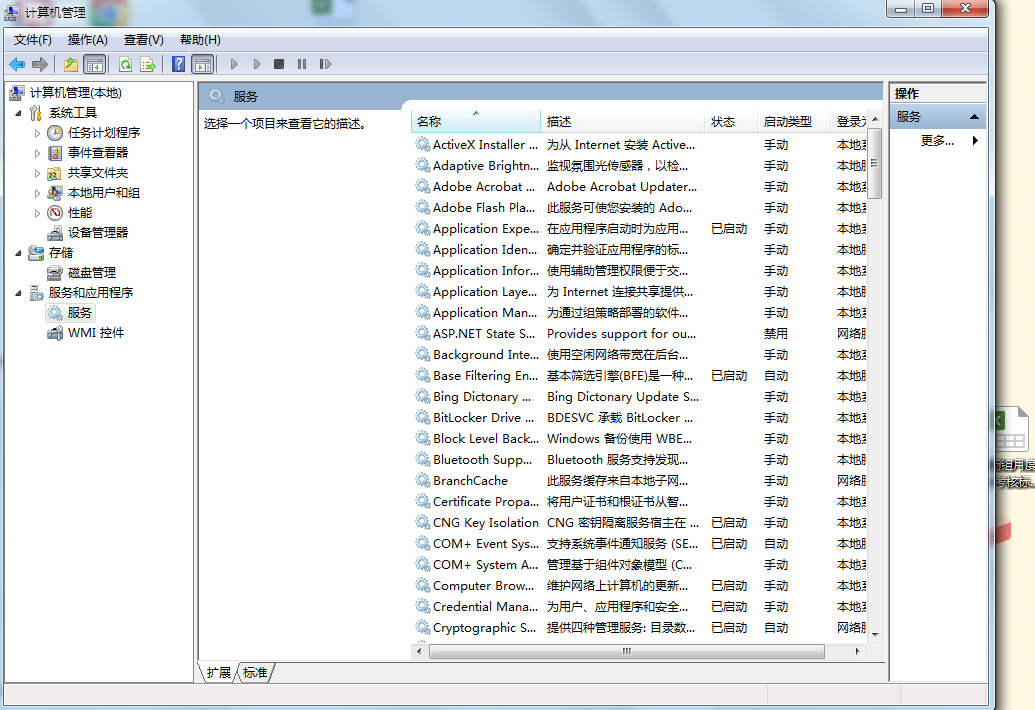Open the blue Help question-mark icon

pos(178,64)
